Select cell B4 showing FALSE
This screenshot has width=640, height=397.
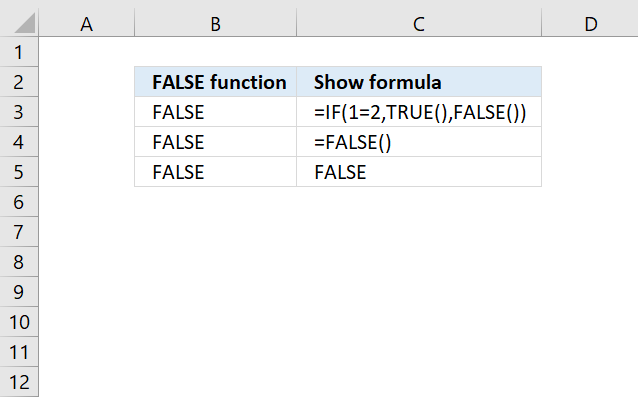(x=216, y=142)
